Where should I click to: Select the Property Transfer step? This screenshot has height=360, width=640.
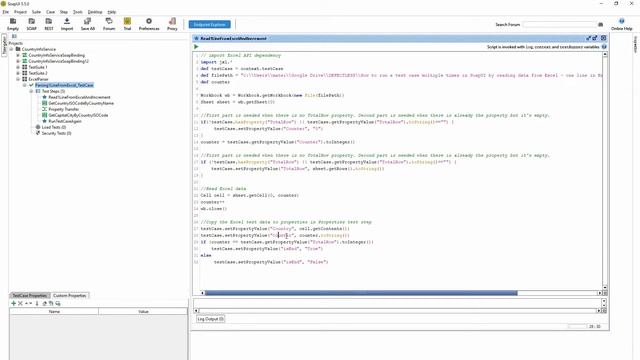pos(63,109)
